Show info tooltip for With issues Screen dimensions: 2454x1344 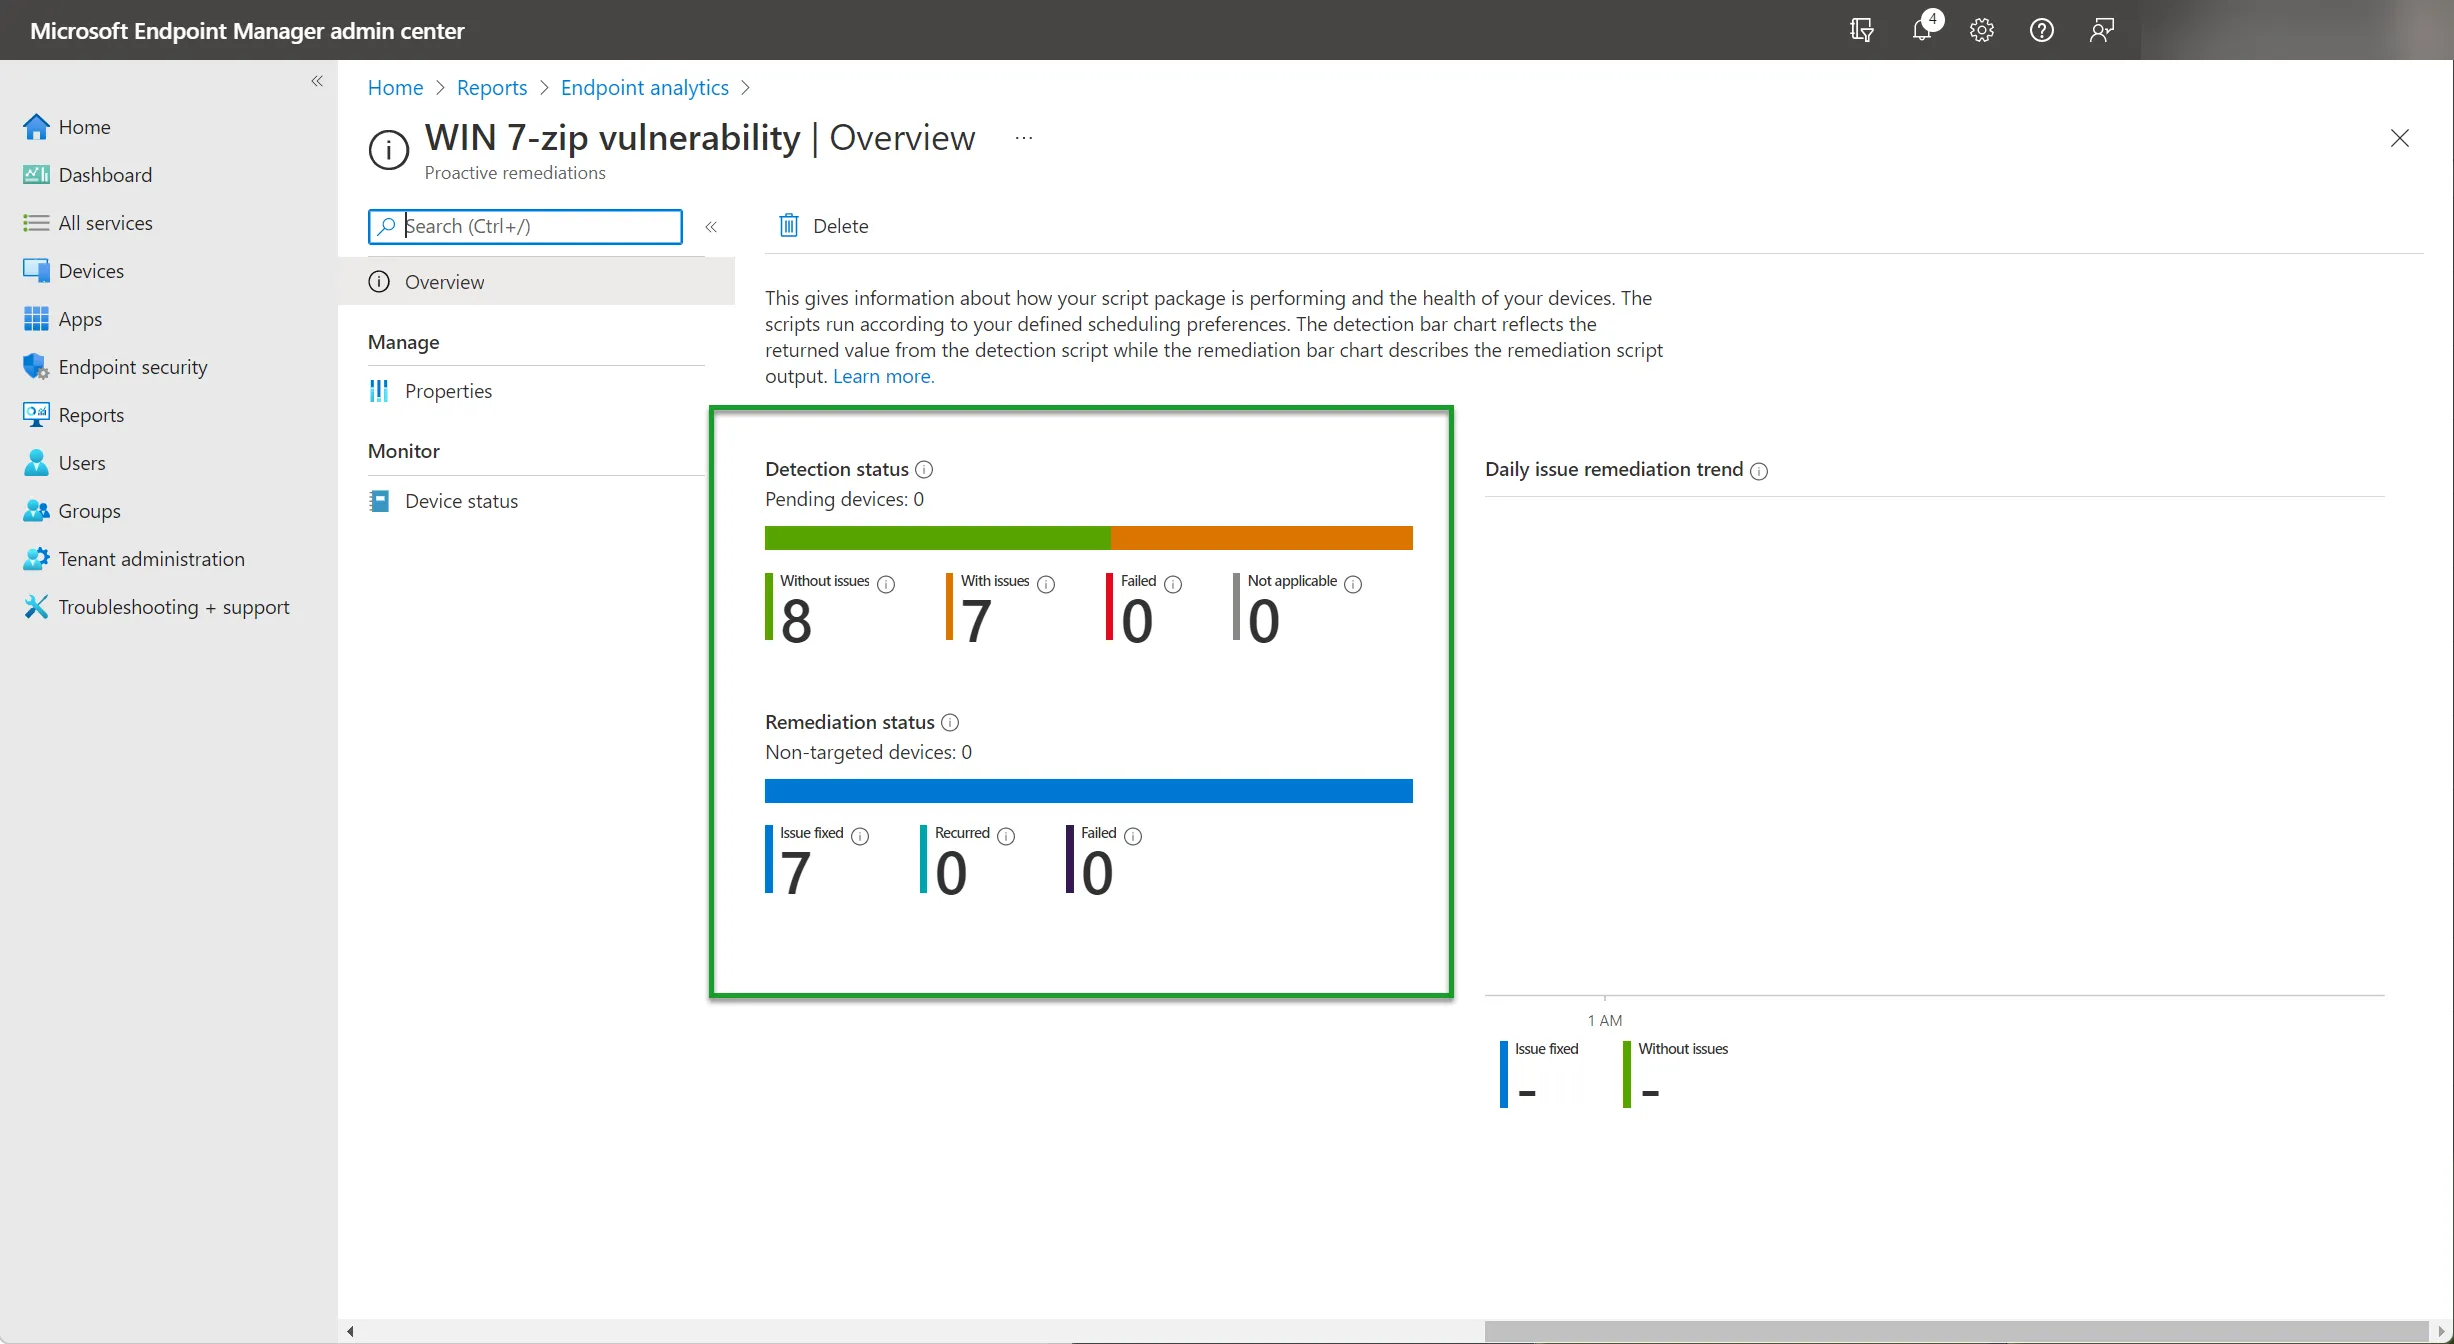pos(1046,584)
